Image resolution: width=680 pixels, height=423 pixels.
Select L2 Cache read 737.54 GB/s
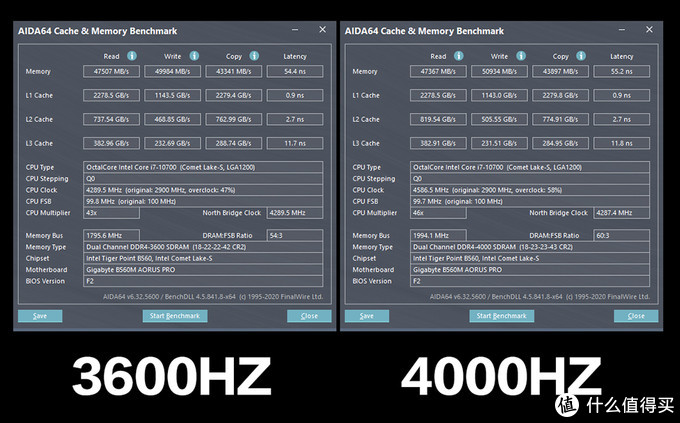111,119
